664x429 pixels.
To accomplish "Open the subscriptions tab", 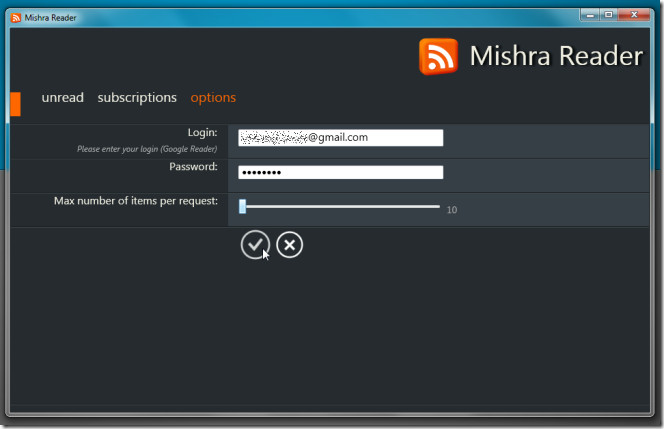I will tap(137, 98).
